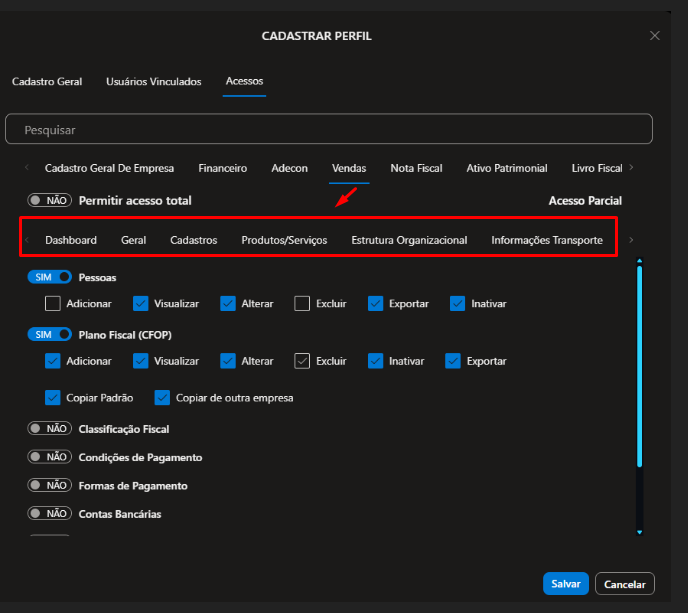The height and width of the screenshot is (613, 688).
Task: Click the permissions list scrollbar up arrow
Action: pos(639,262)
